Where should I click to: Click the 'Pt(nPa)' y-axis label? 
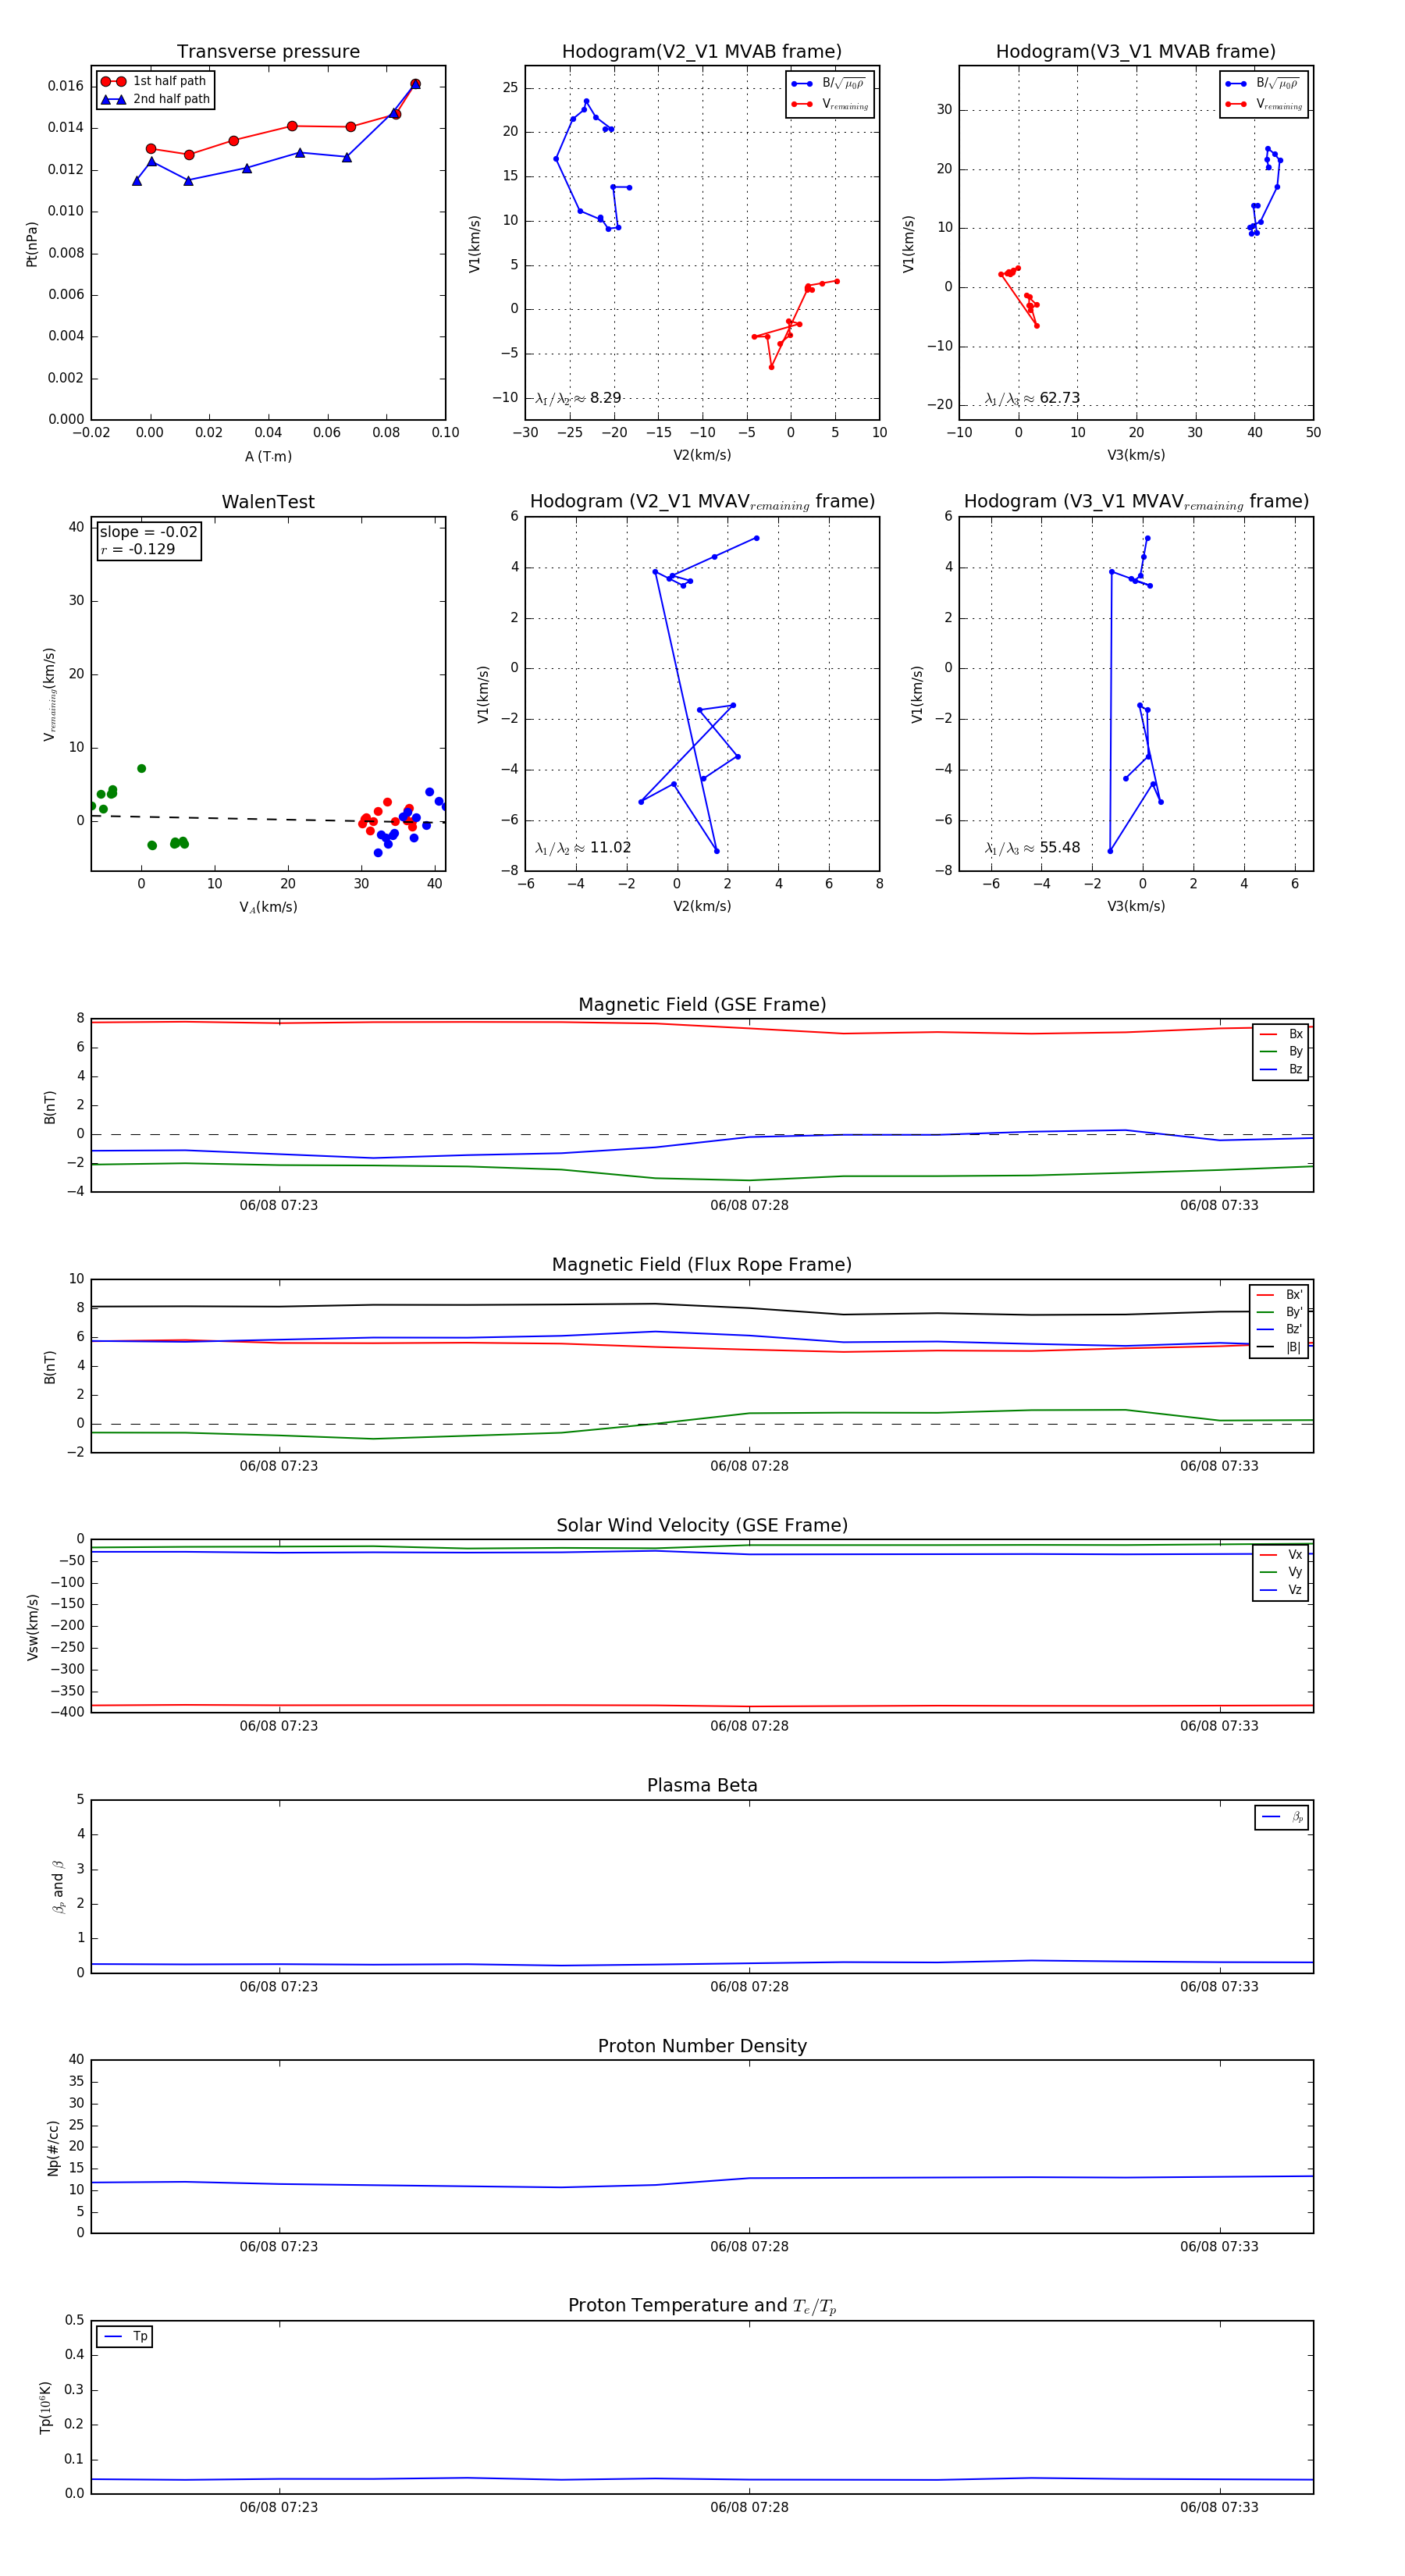pyautogui.click(x=31, y=244)
